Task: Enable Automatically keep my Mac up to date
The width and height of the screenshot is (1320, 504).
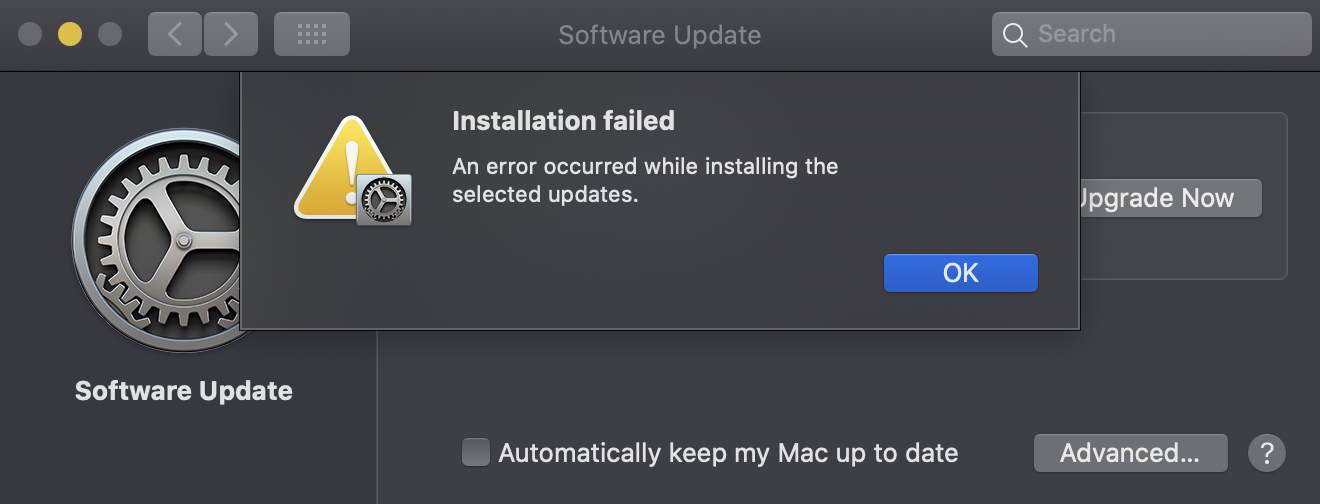Action: (476, 453)
